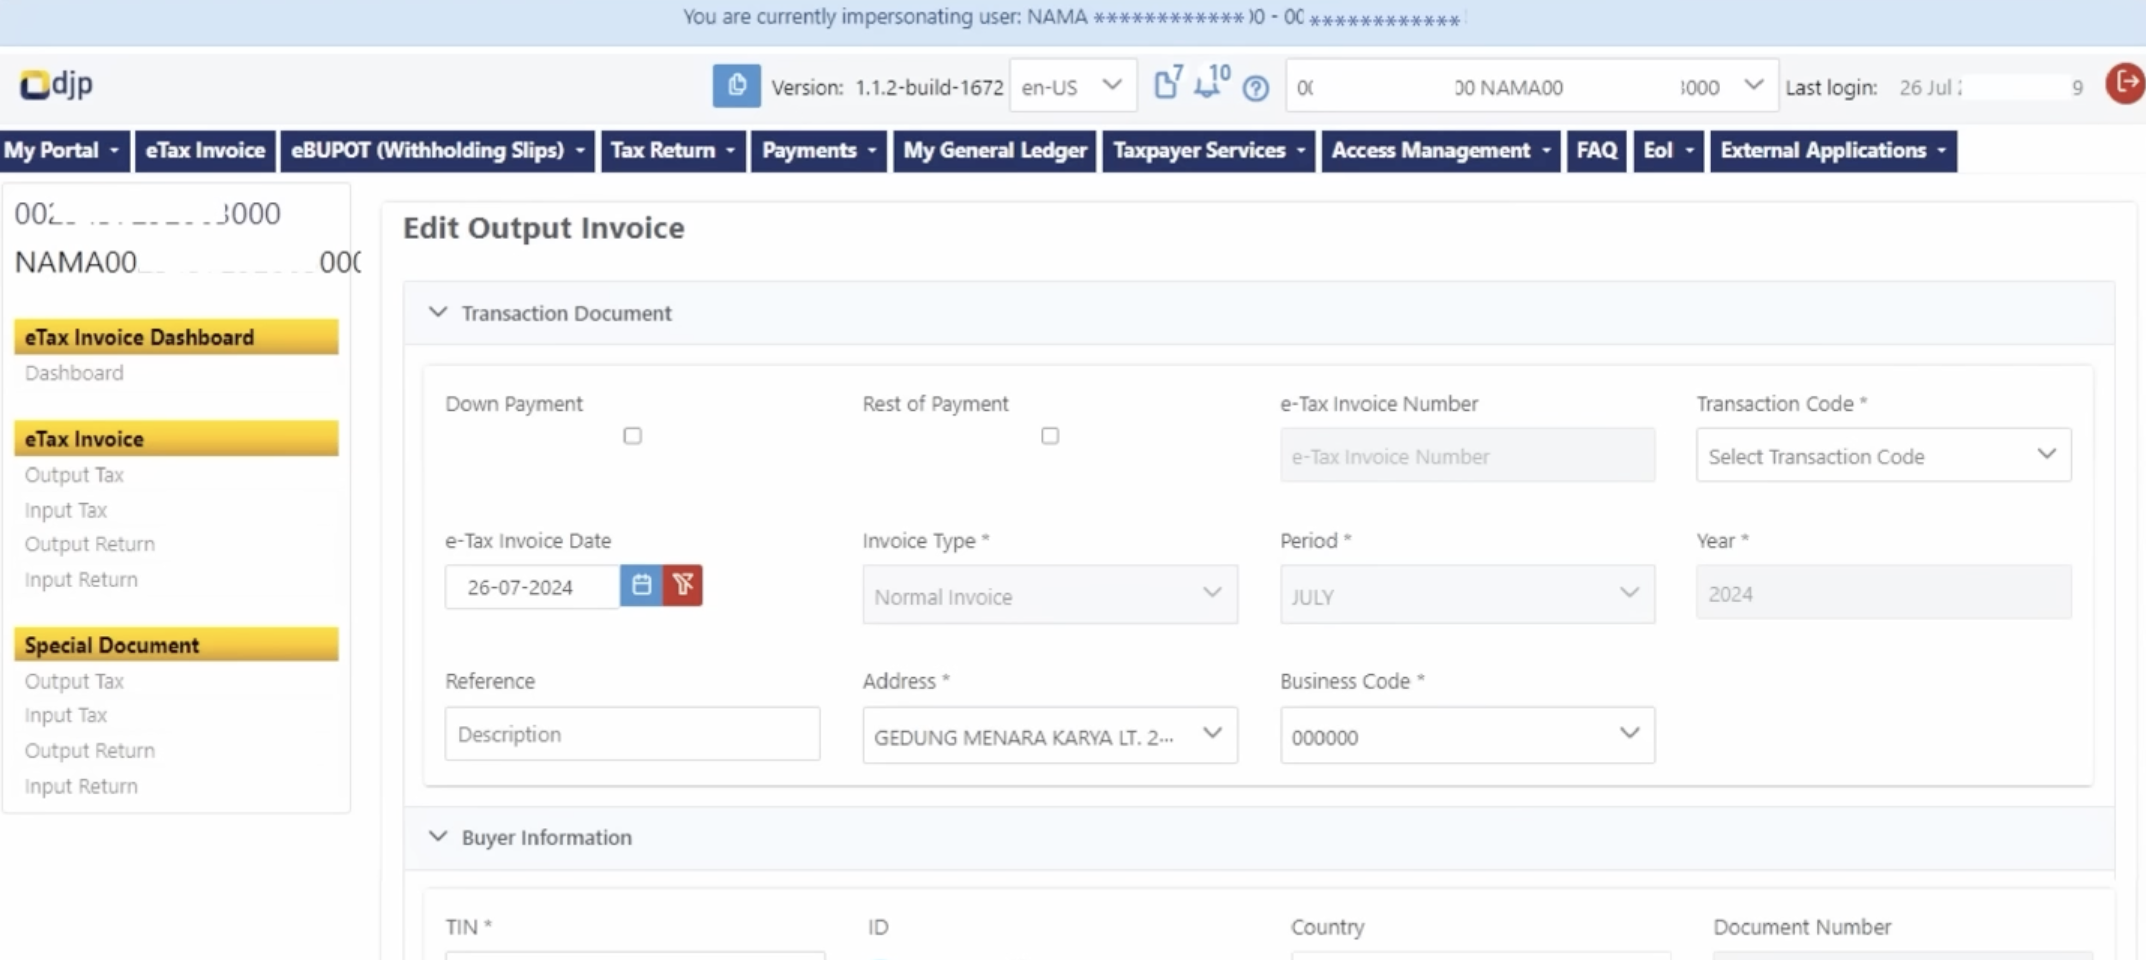Open the notifications bell icon
The image size is (2146, 960).
coord(1210,85)
